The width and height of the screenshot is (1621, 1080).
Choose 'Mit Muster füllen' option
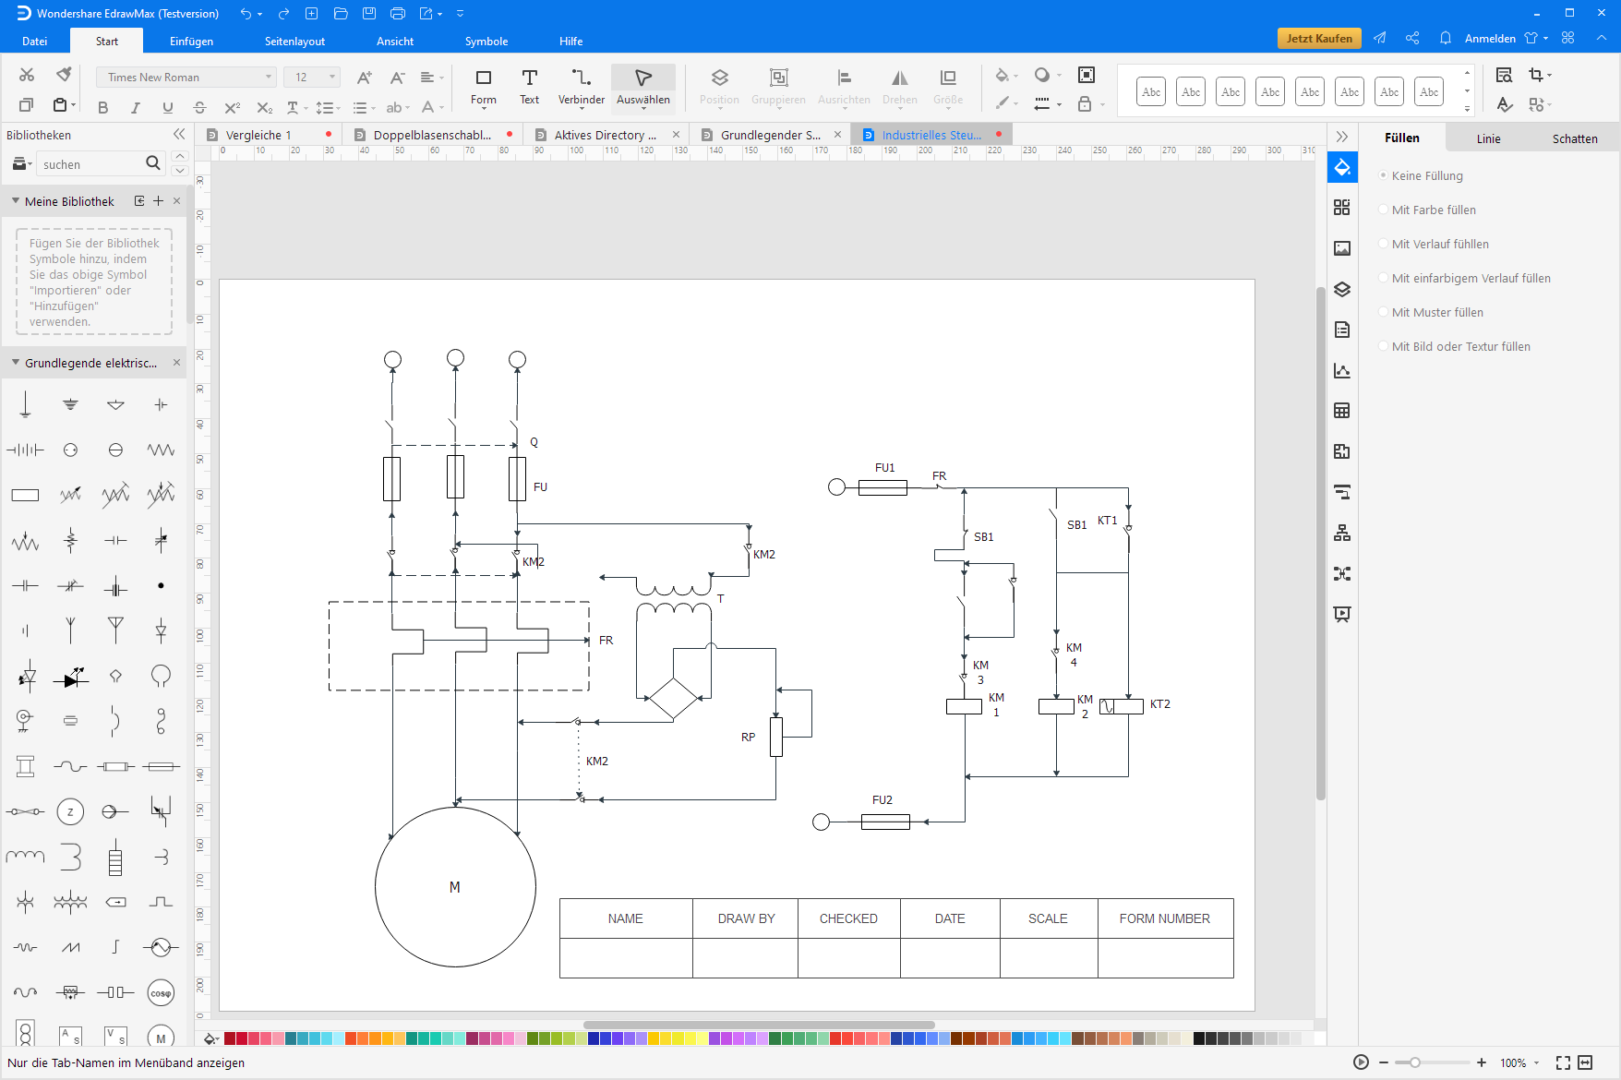point(1437,313)
